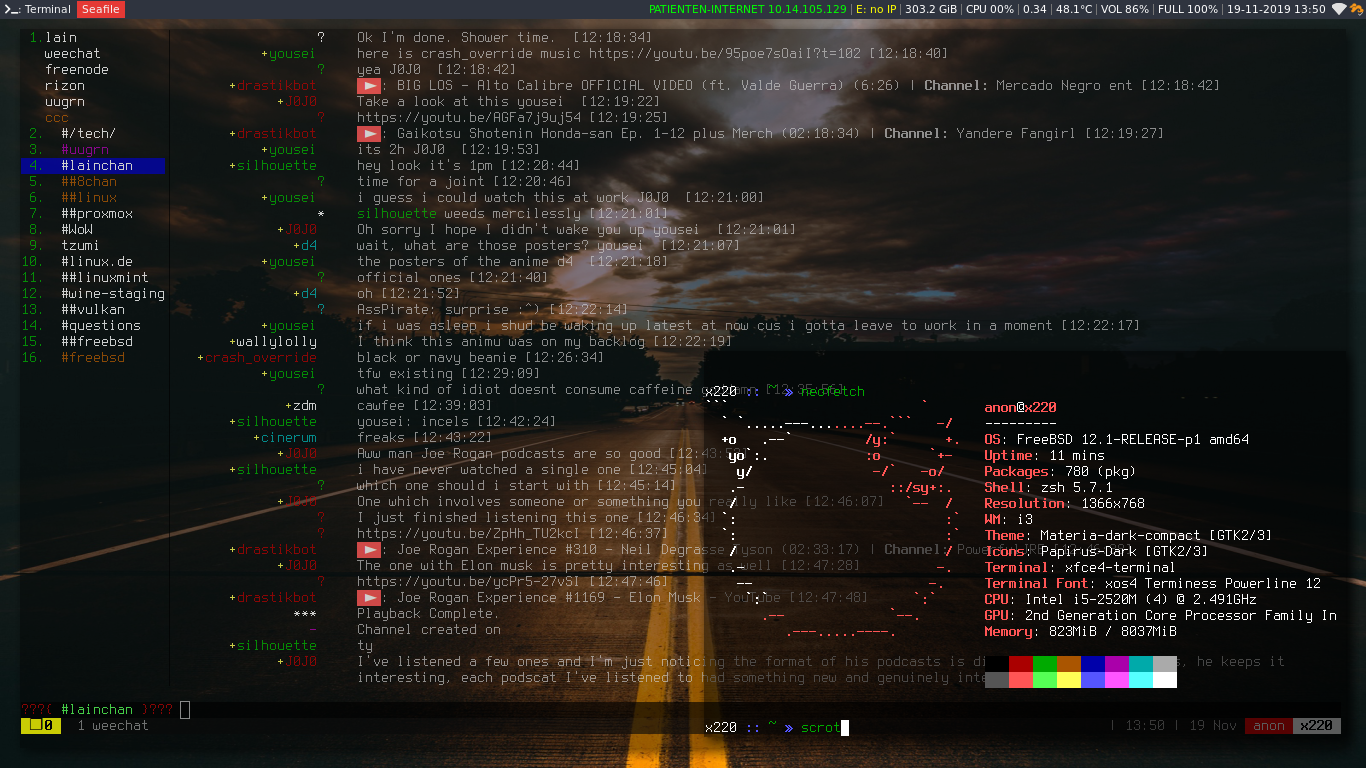Click the crash_override nickname
Image resolution: width=1366 pixels, height=768 pixels.
[260, 358]
